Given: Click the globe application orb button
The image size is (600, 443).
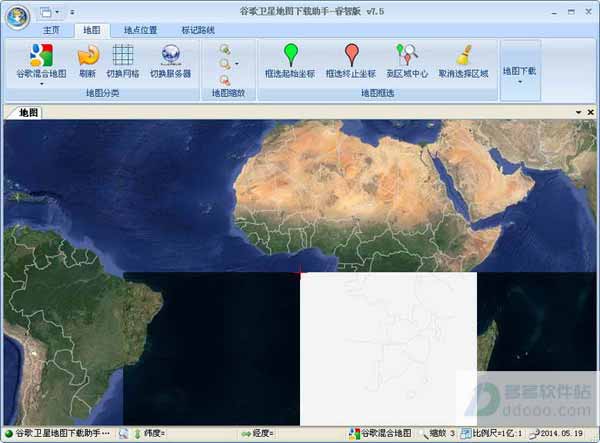Looking at the screenshot, I should point(18,18).
